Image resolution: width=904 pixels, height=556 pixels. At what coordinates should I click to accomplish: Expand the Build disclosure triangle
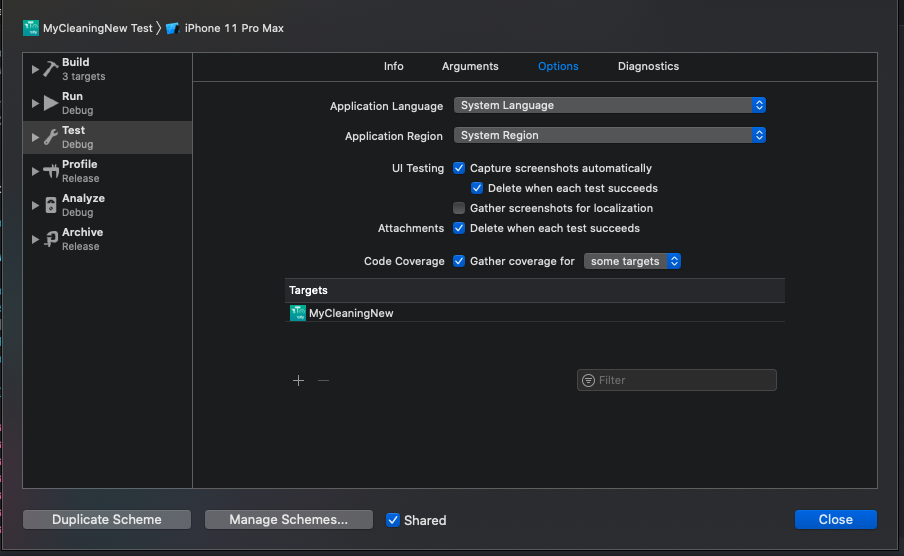pos(35,69)
